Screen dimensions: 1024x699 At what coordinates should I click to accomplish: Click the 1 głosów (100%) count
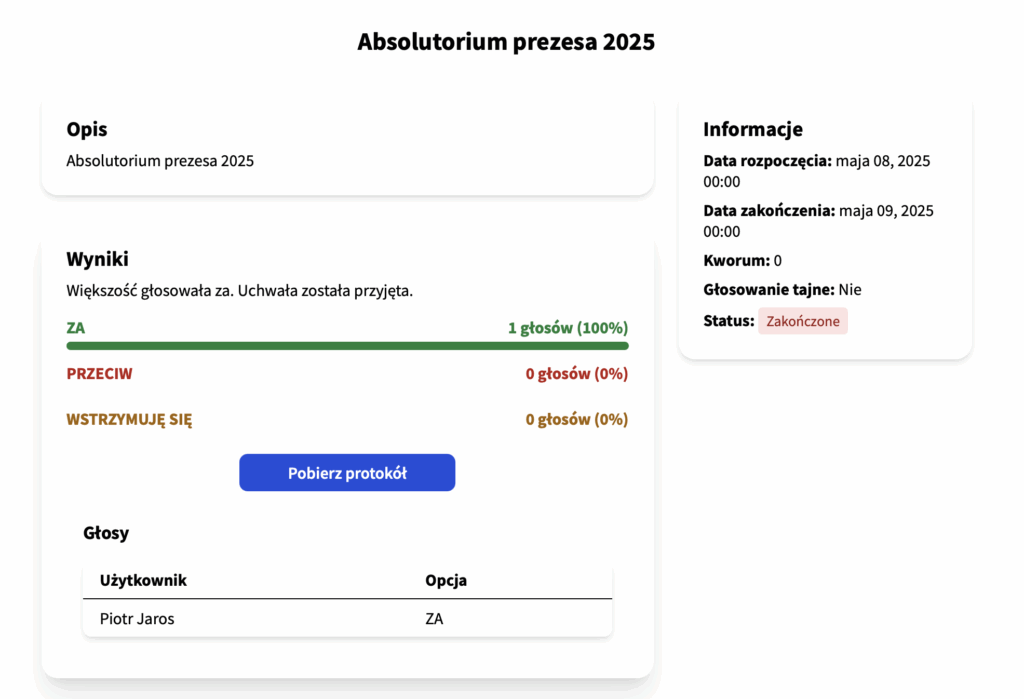[568, 328]
